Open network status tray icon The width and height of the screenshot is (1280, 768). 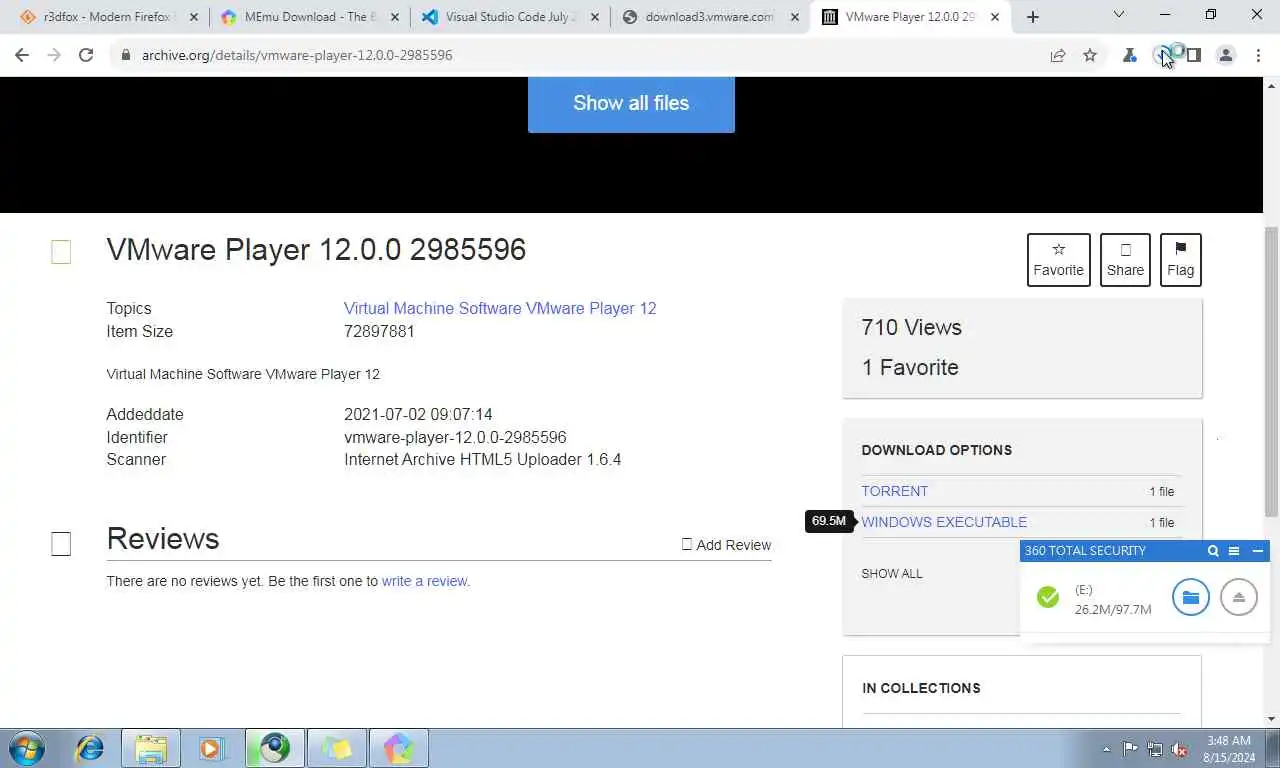[x=1155, y=749]
